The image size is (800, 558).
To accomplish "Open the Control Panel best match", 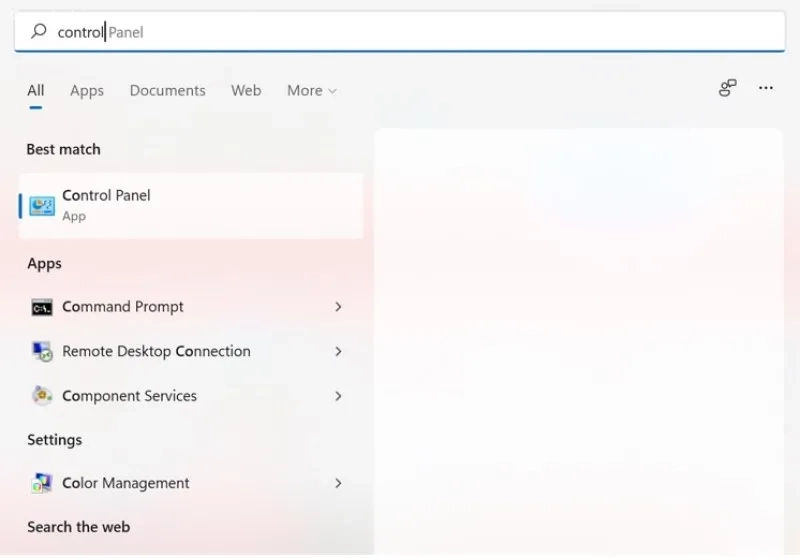I will tap(191, 206).
